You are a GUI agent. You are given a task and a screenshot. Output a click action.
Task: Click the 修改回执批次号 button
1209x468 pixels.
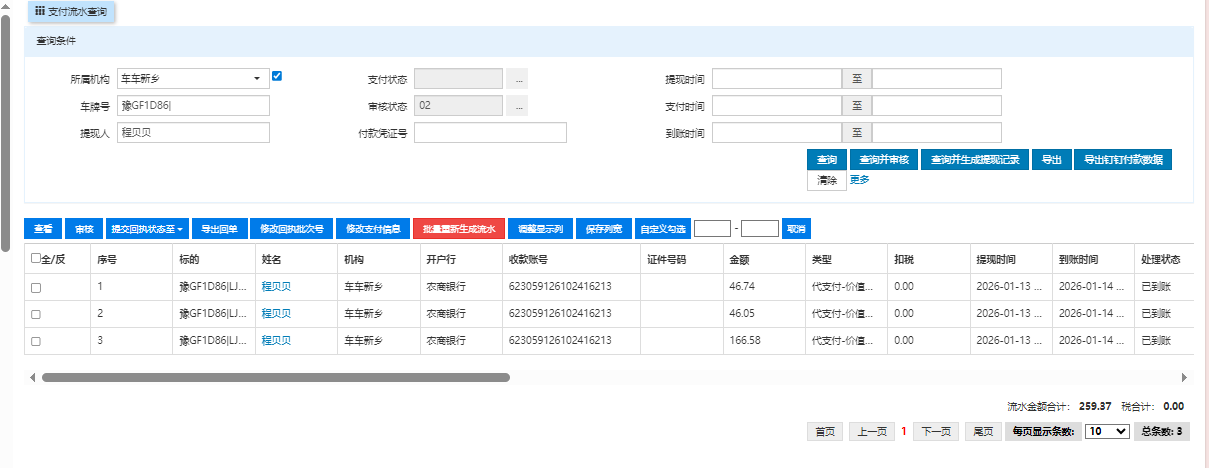point(291,229)
